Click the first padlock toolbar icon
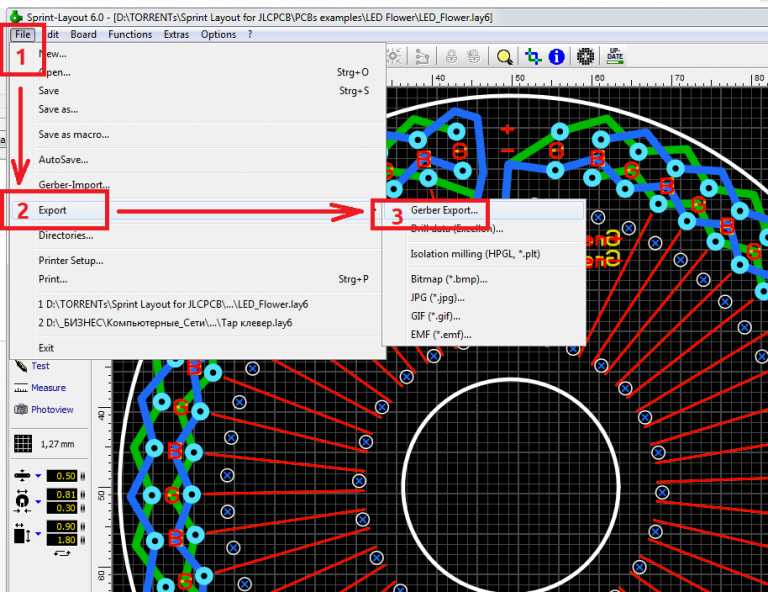This screenshot has height=592, width=768. (x=451, y=57)
